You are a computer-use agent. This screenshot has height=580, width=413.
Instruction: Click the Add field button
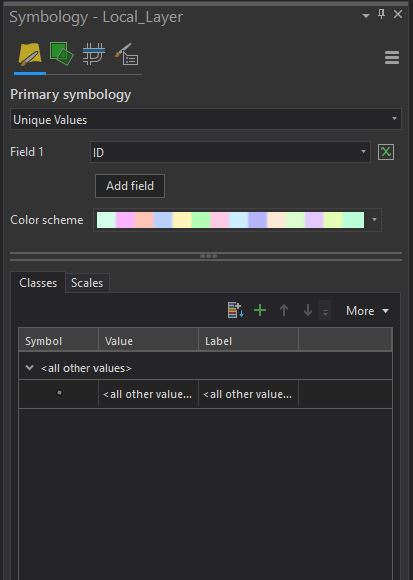pos(130,186)
